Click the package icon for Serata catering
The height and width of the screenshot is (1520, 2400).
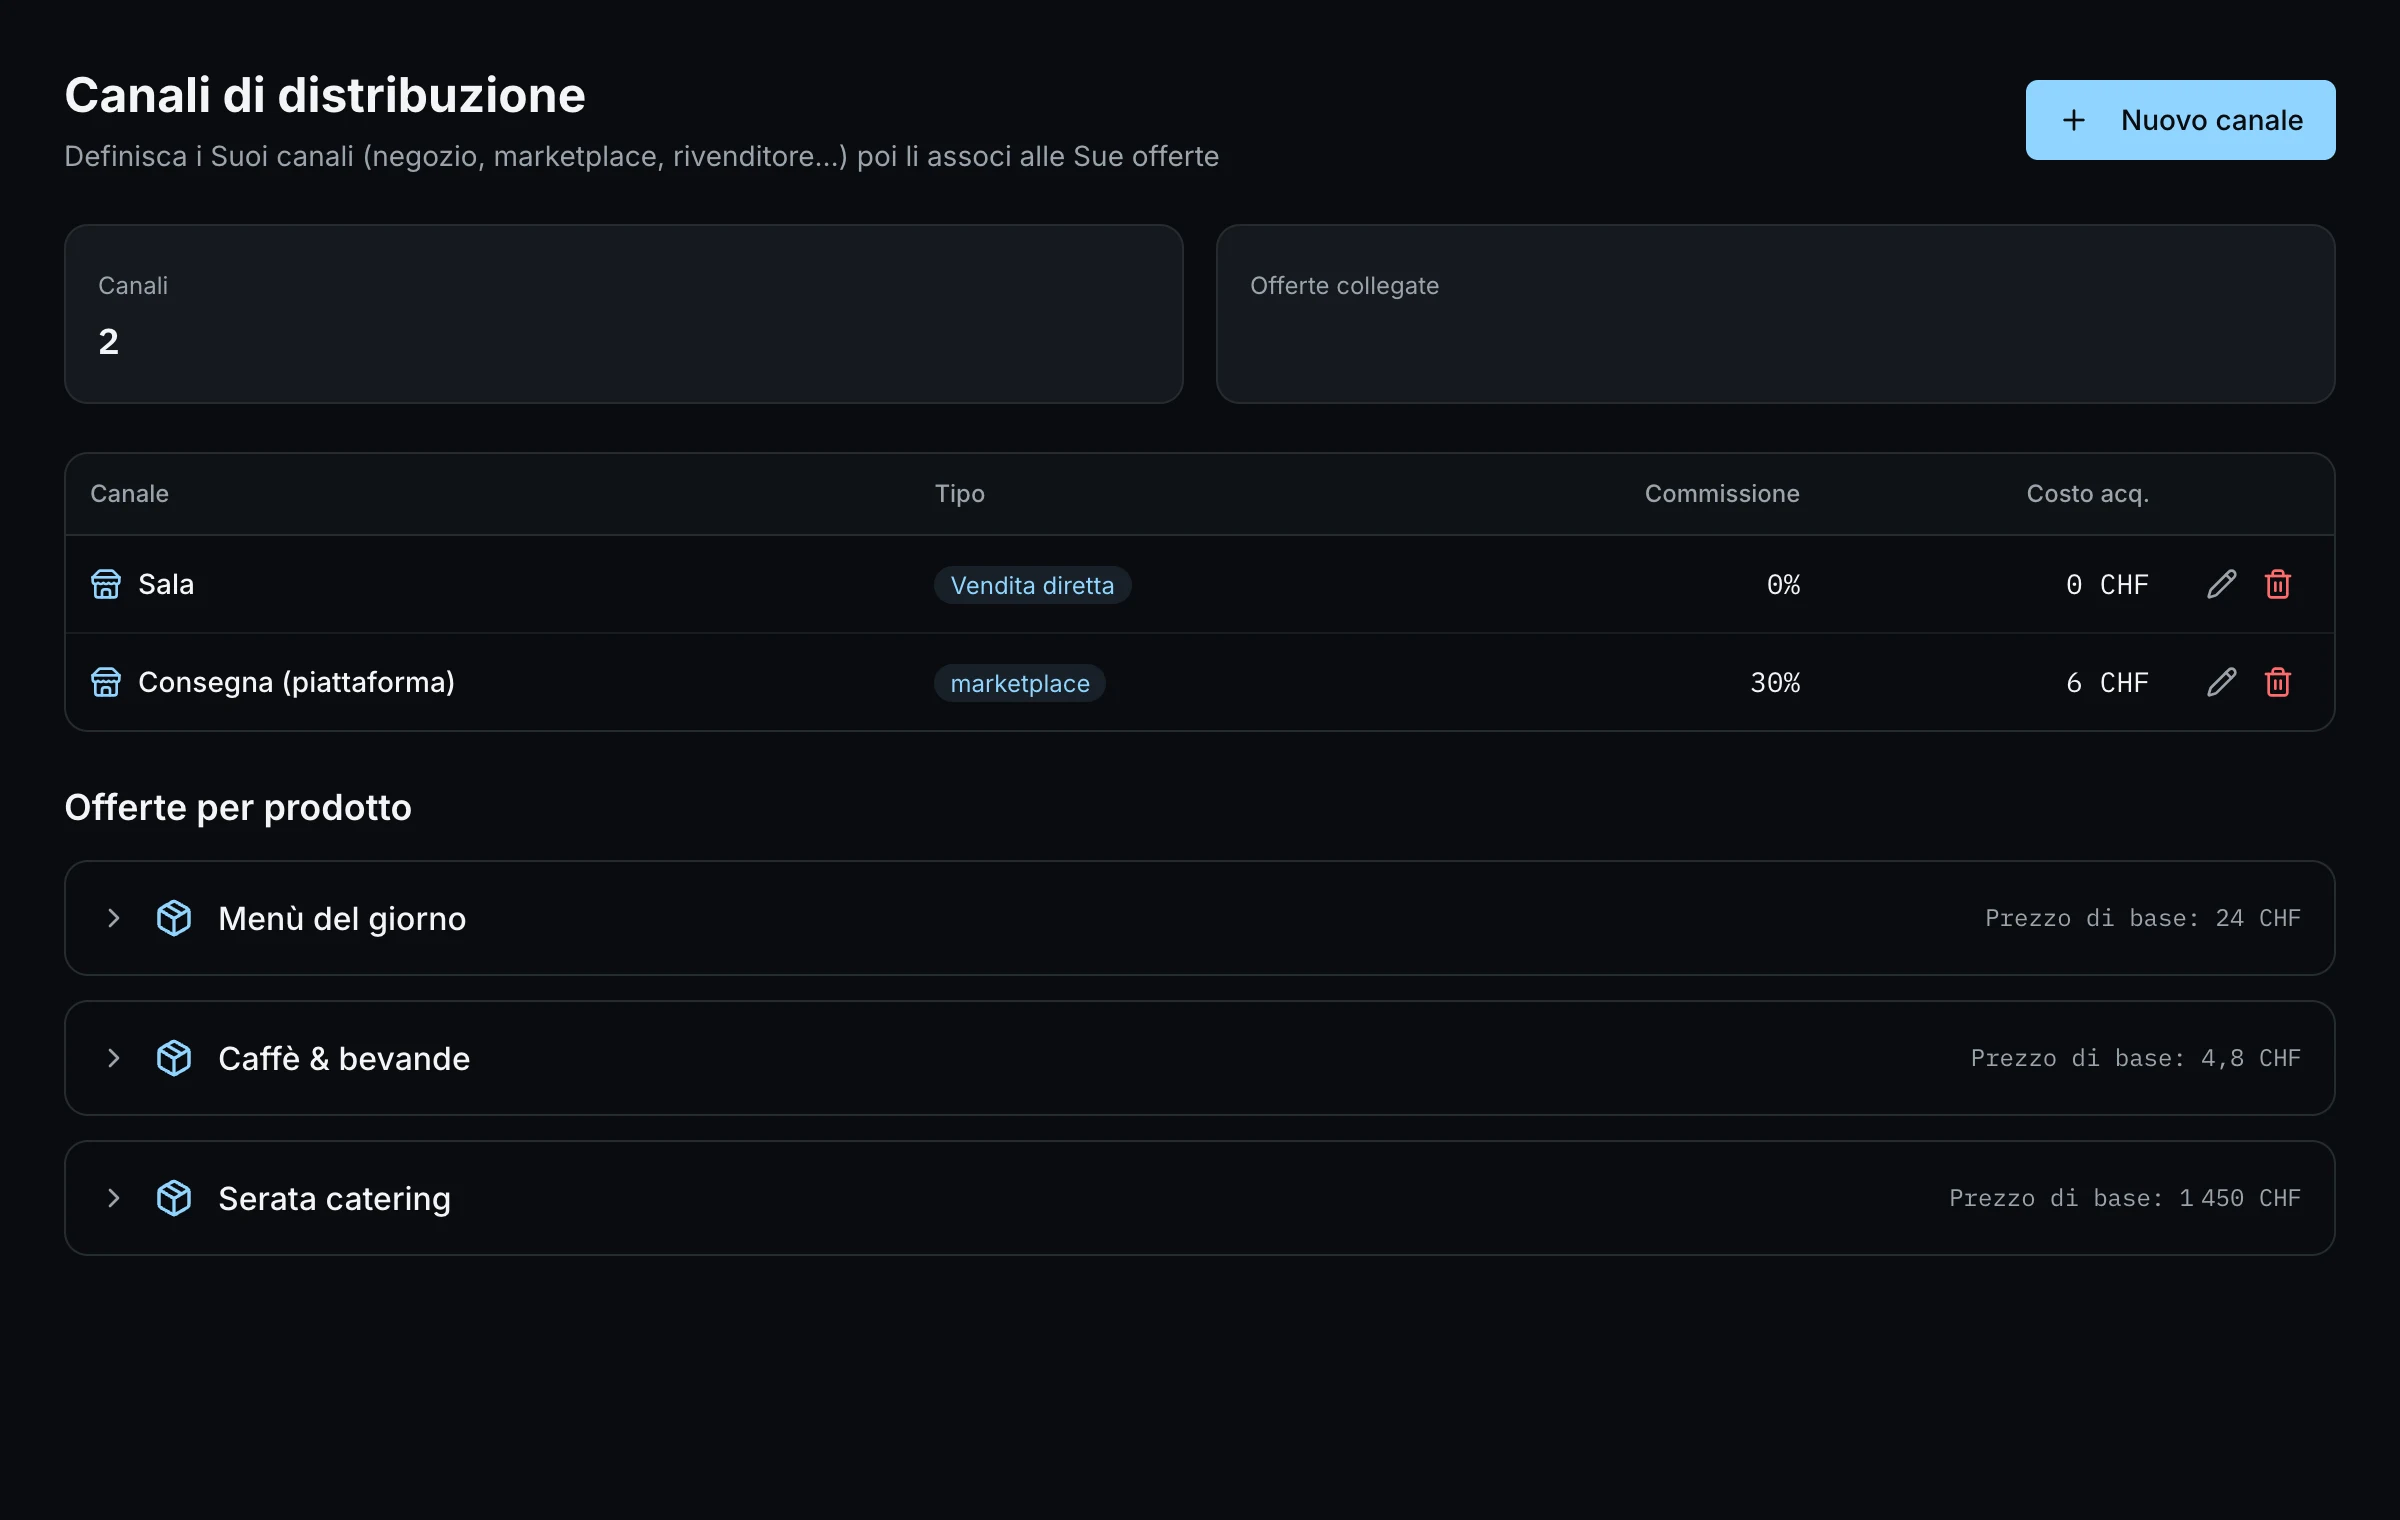(174, 1198)
